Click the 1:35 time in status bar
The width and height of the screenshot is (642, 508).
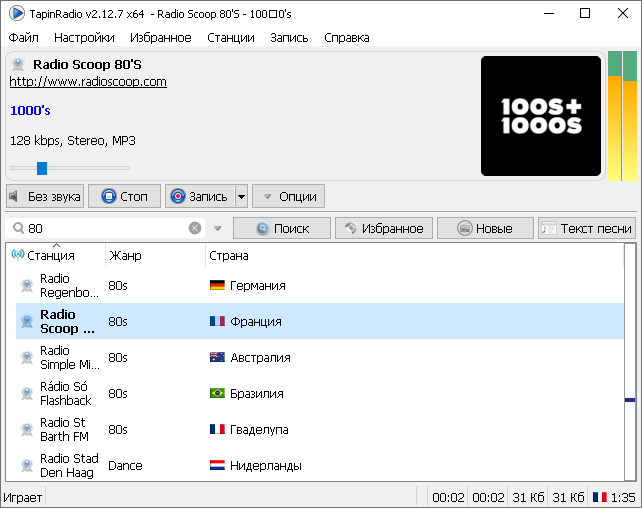tap(623, 497)
